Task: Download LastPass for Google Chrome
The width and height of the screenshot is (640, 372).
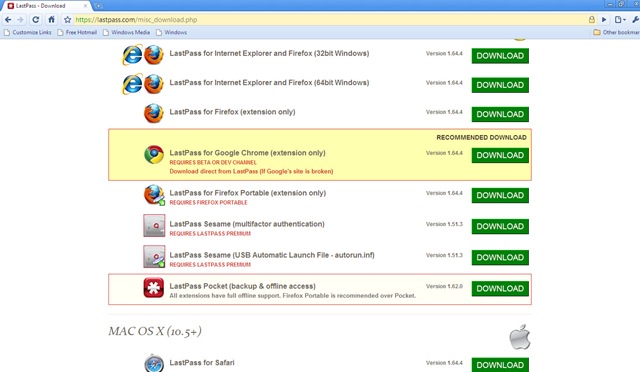Action: pyautogui.click(x=500, y=155)
